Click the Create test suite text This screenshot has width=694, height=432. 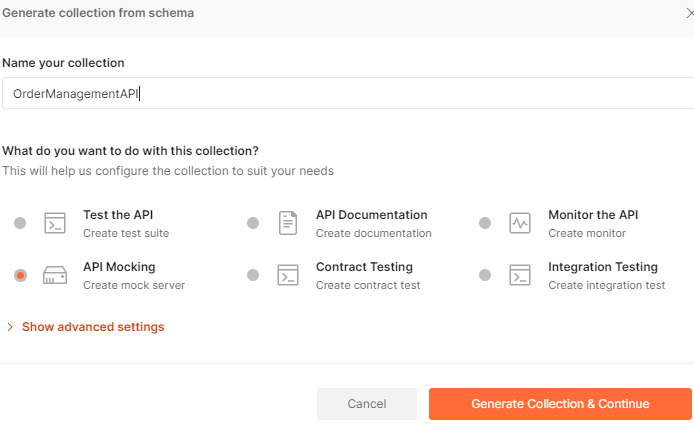point(126,233)
